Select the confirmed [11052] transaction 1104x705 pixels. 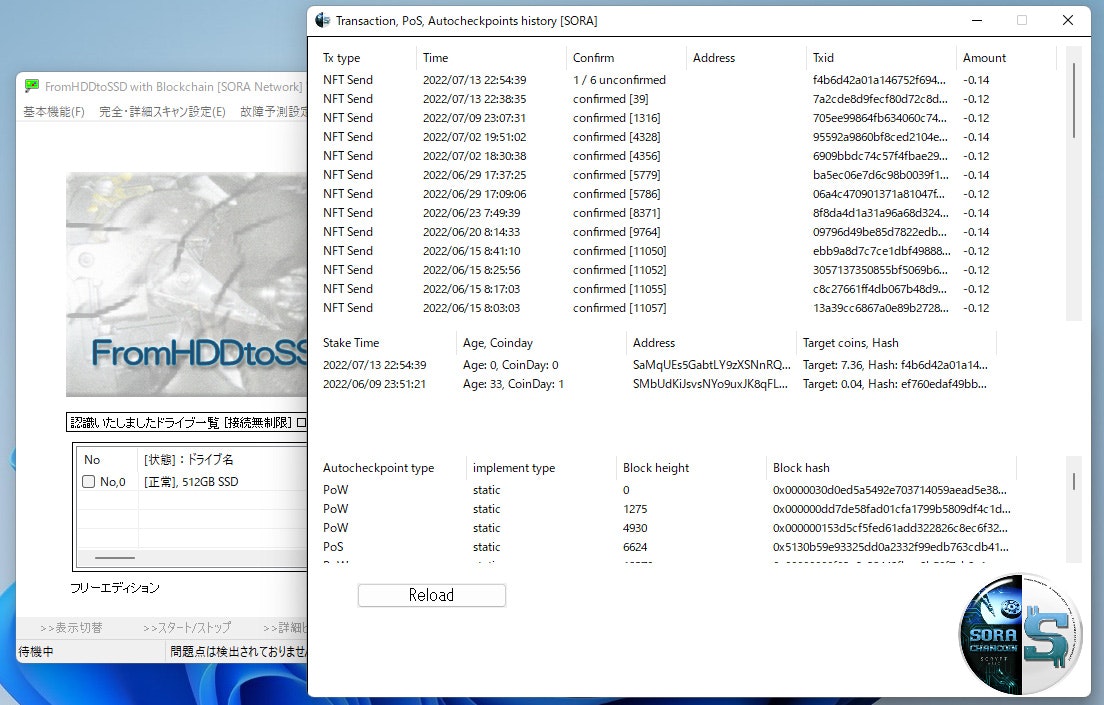tap(686, 270)
